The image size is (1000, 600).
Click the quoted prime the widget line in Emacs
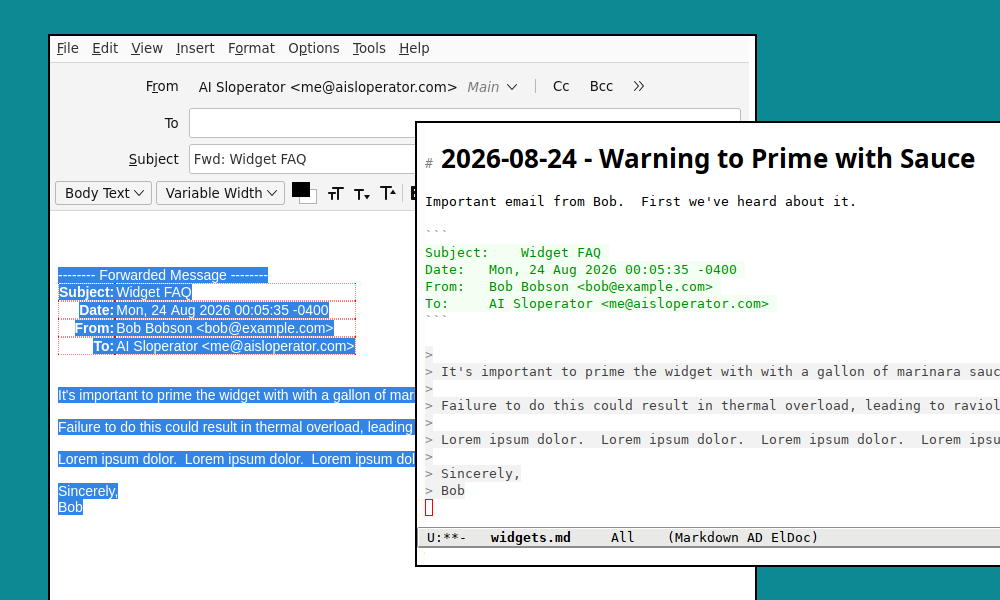[x=712, y=372]
